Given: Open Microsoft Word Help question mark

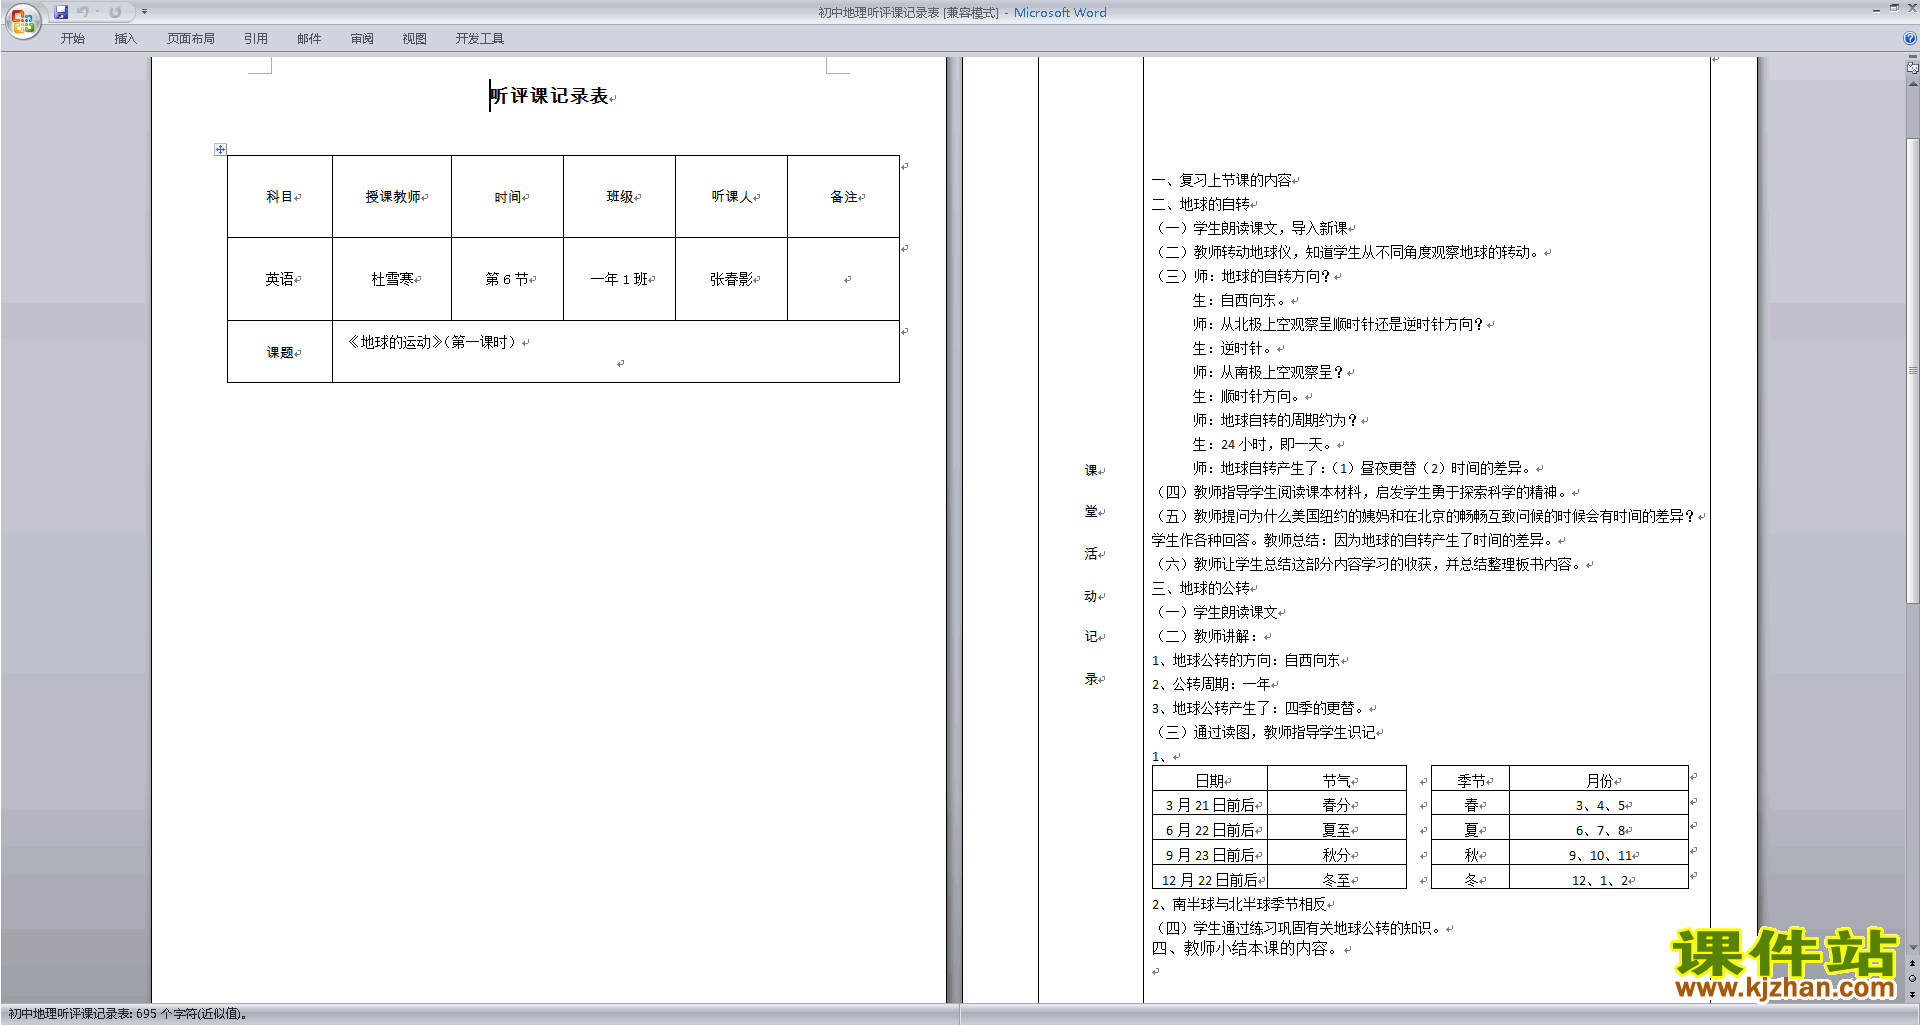Looking at the screenshot, I should pos(1910,38).
